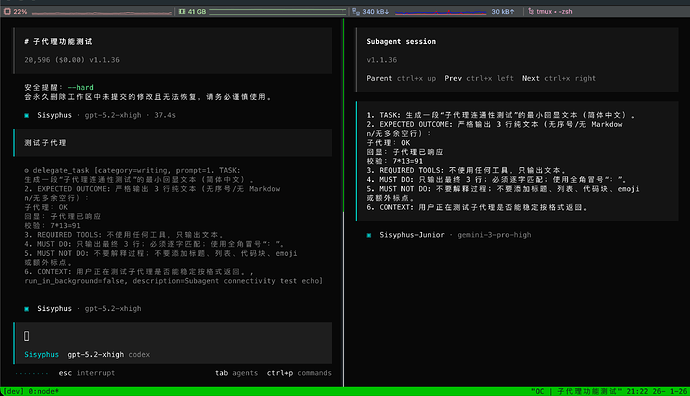Click the Sisyphus agent name in prompt footer

coord(41,354)
